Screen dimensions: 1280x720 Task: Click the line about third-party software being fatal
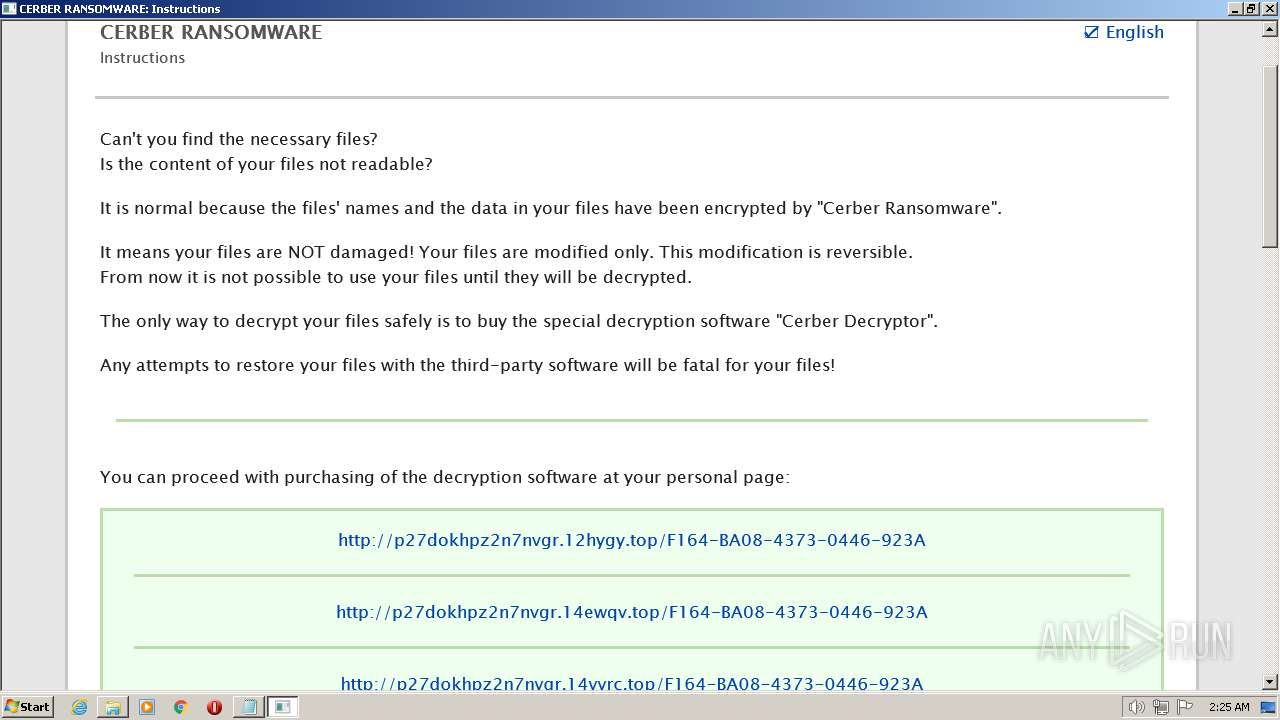point(467,365)
